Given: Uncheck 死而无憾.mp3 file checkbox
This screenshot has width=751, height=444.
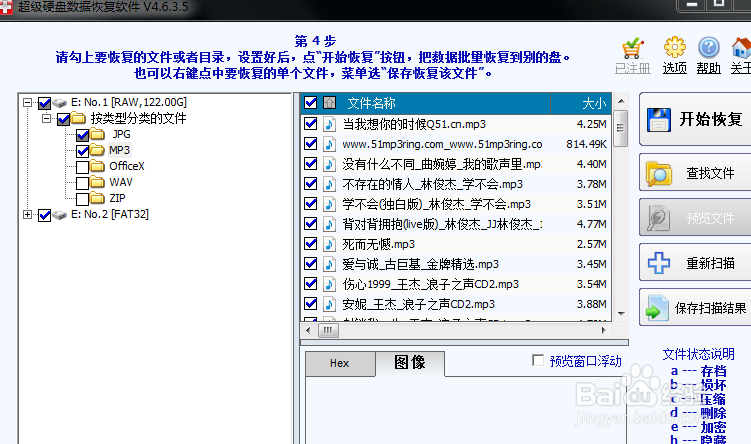Looking at the screenshot, I should point(310,244).
